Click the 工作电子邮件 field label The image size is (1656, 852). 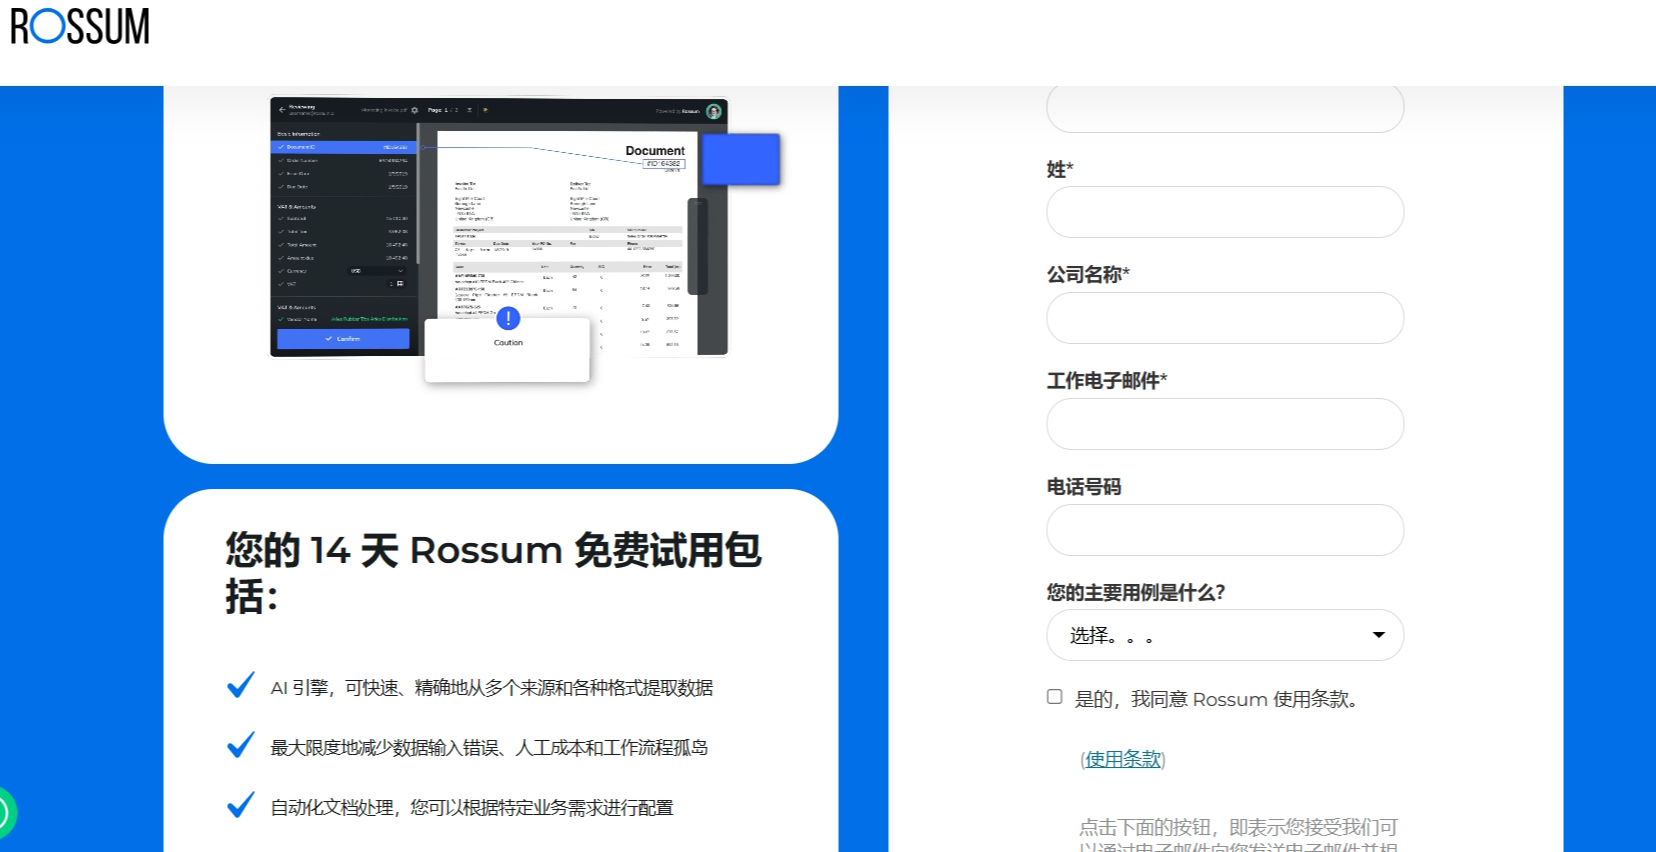(x=1107, y=381)
